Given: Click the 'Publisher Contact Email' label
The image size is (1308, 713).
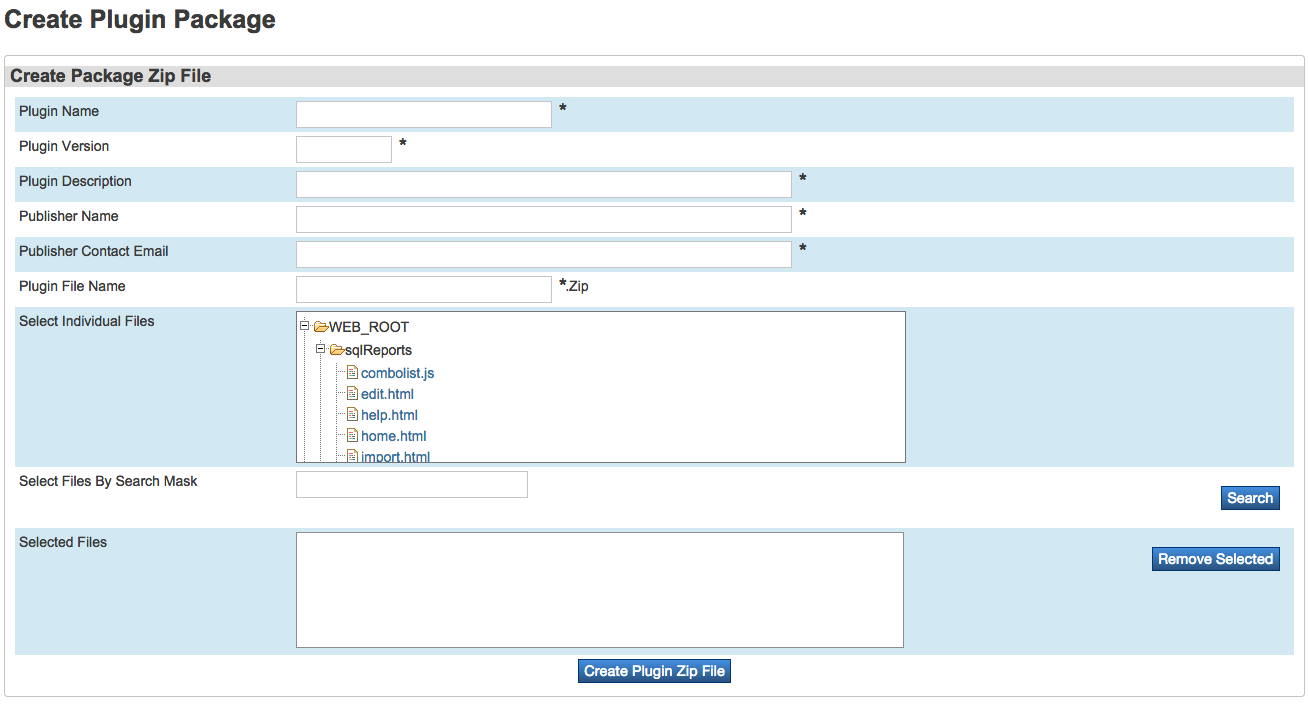Looking at the screenshot, I should point(94,251).
